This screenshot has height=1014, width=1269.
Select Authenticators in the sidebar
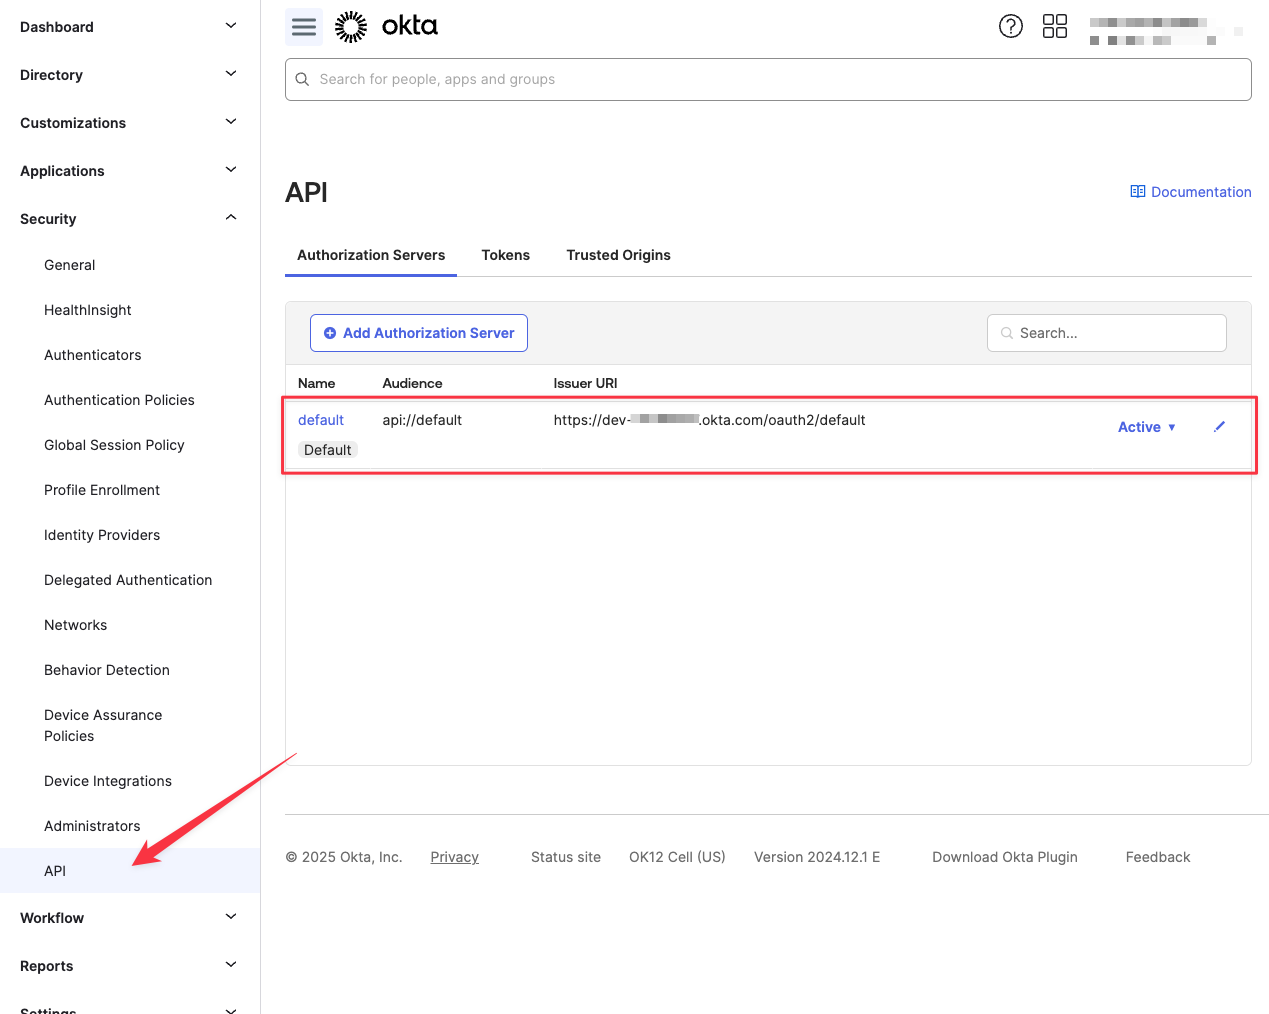coord(93,355)
